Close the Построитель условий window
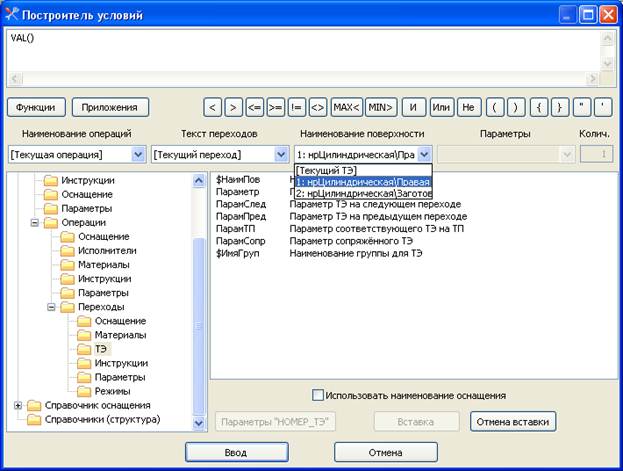 pyautogui.click(x=608, y=15)
